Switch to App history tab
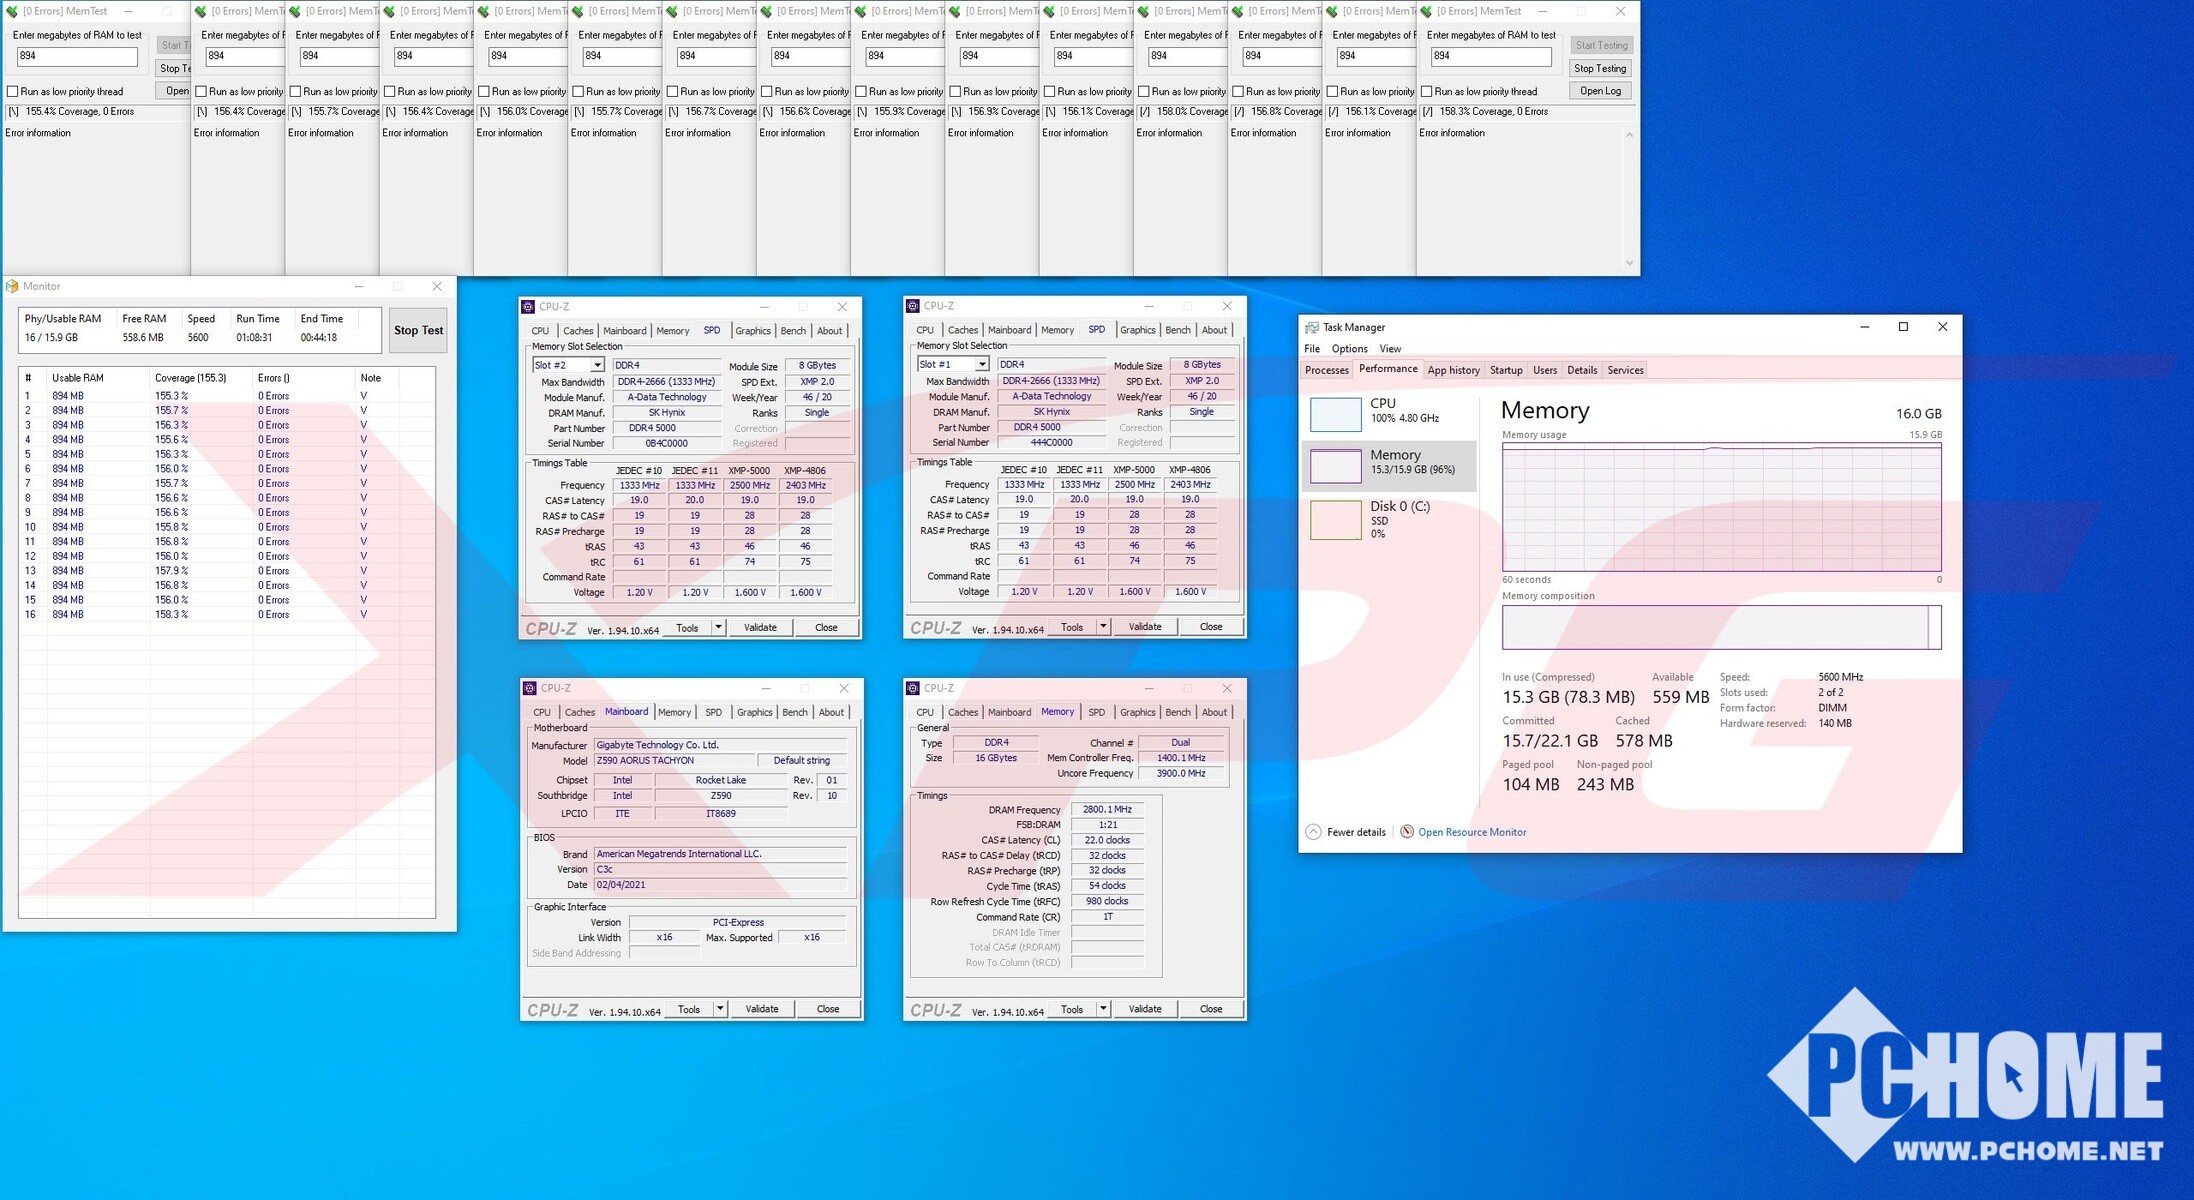2194x1200 pixels. [x=1453, y=370]
